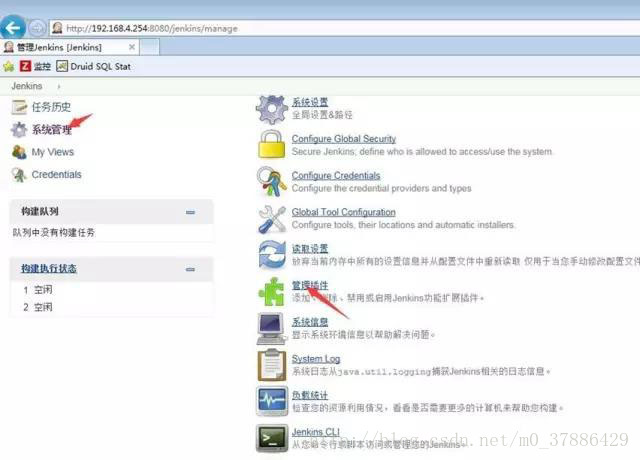Open 系统管理 in the sidebar

(51, 130)
